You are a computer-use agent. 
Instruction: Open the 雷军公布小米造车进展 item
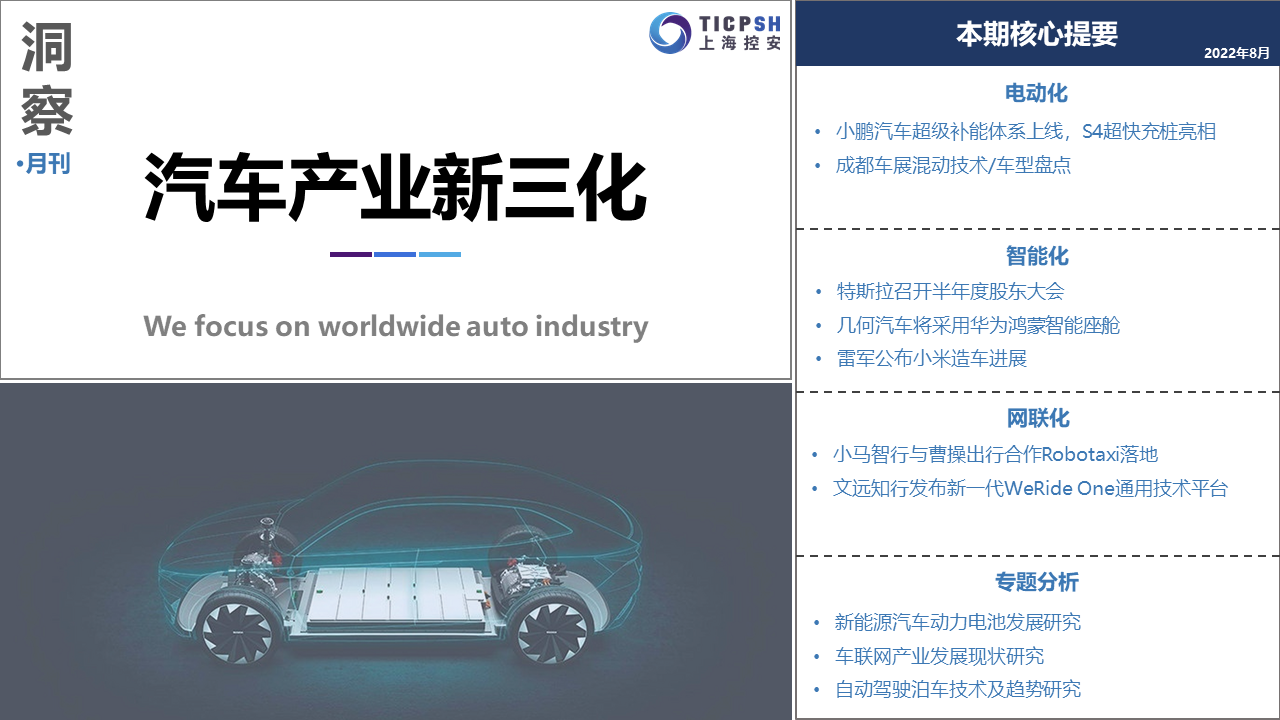pos(932,358)
